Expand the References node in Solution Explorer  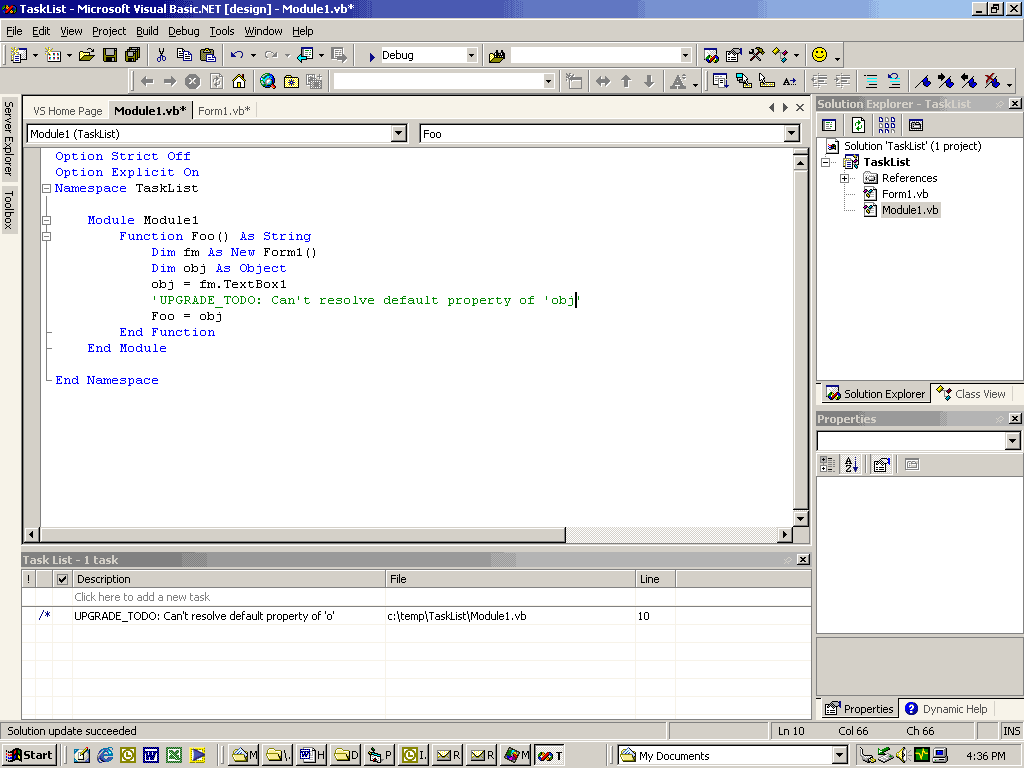(845, 178)
